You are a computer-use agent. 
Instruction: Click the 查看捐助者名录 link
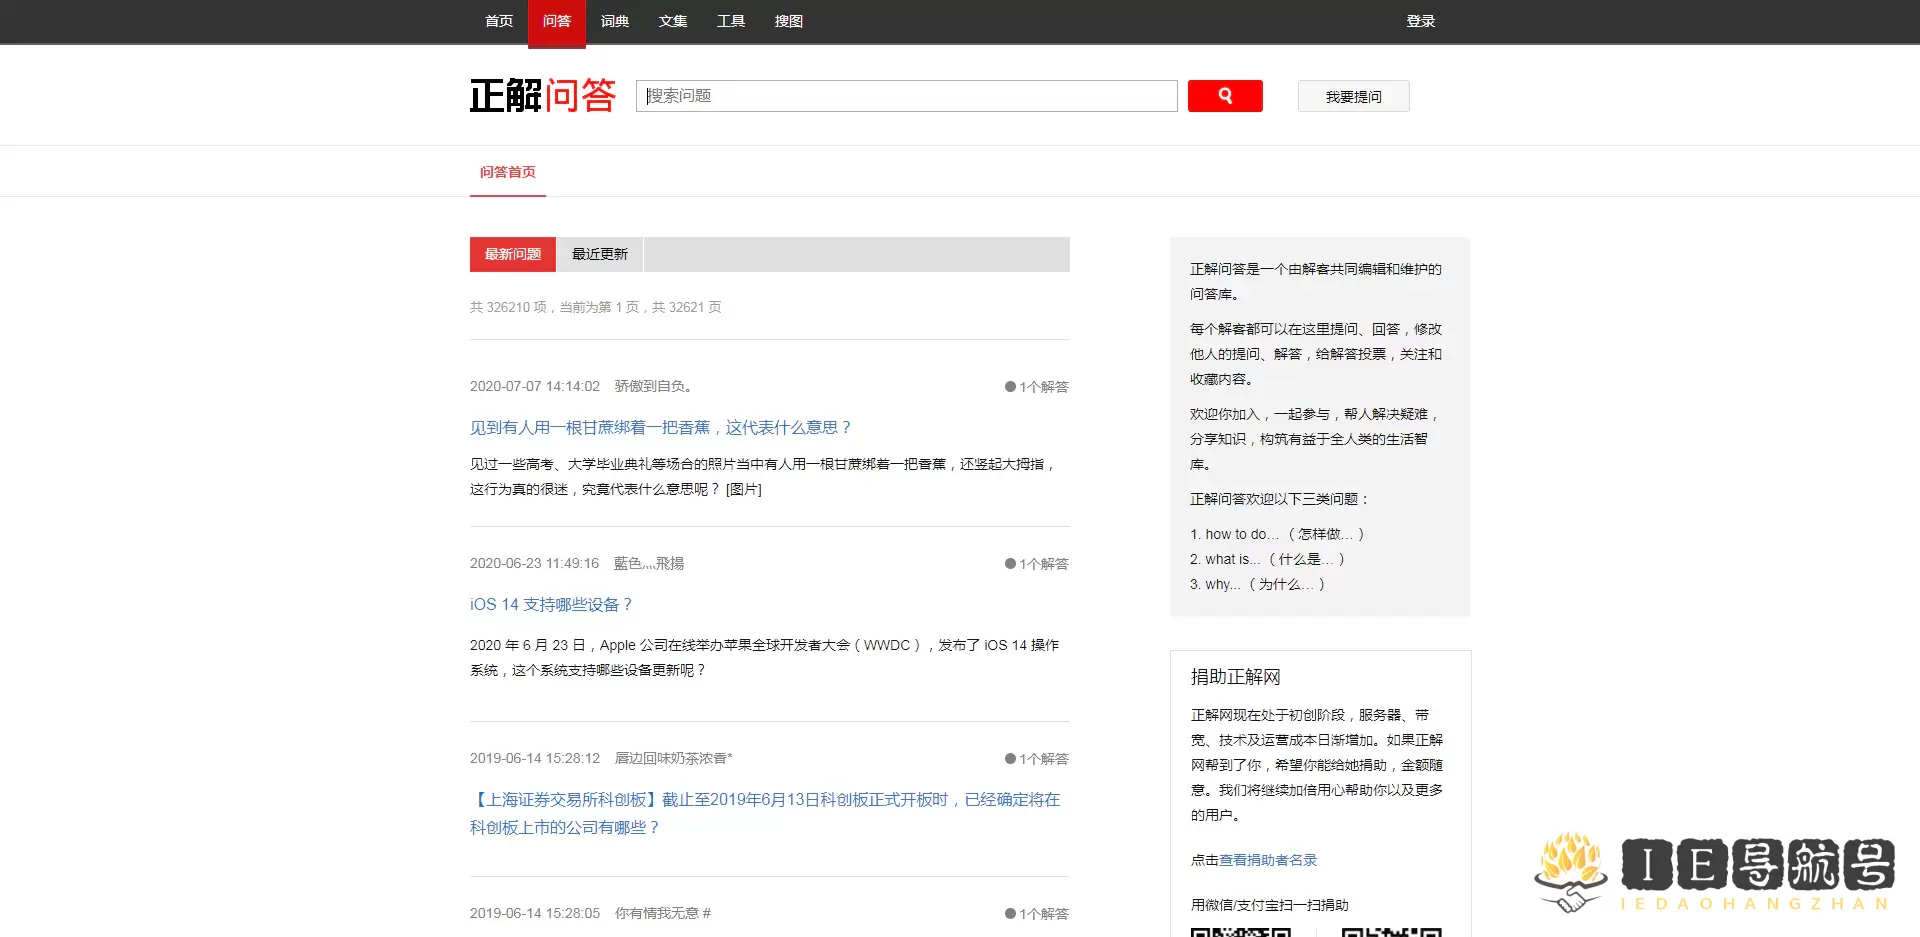click(1267, 860)
